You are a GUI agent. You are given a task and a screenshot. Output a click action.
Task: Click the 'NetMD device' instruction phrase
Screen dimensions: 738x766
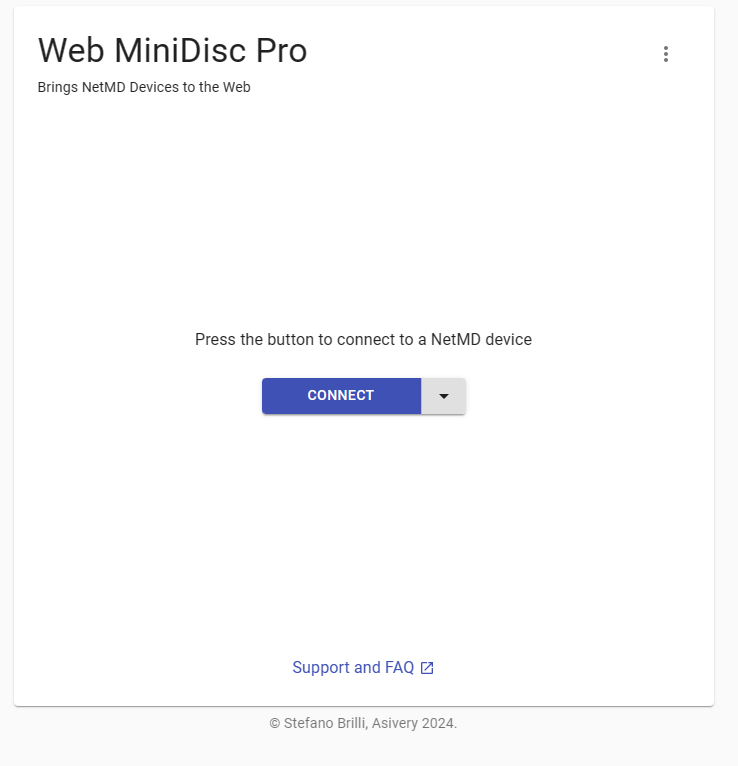pyautogui.click(x=481, y=339)
